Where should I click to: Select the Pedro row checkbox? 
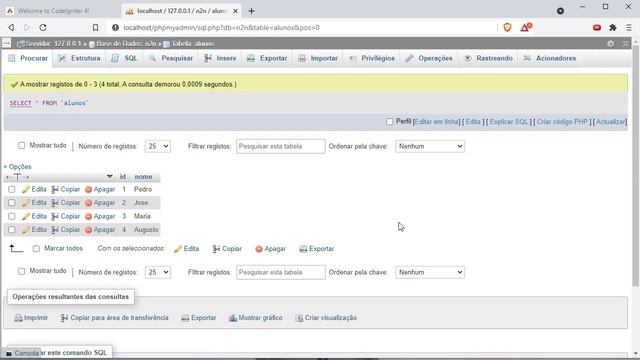coord(11,189)
